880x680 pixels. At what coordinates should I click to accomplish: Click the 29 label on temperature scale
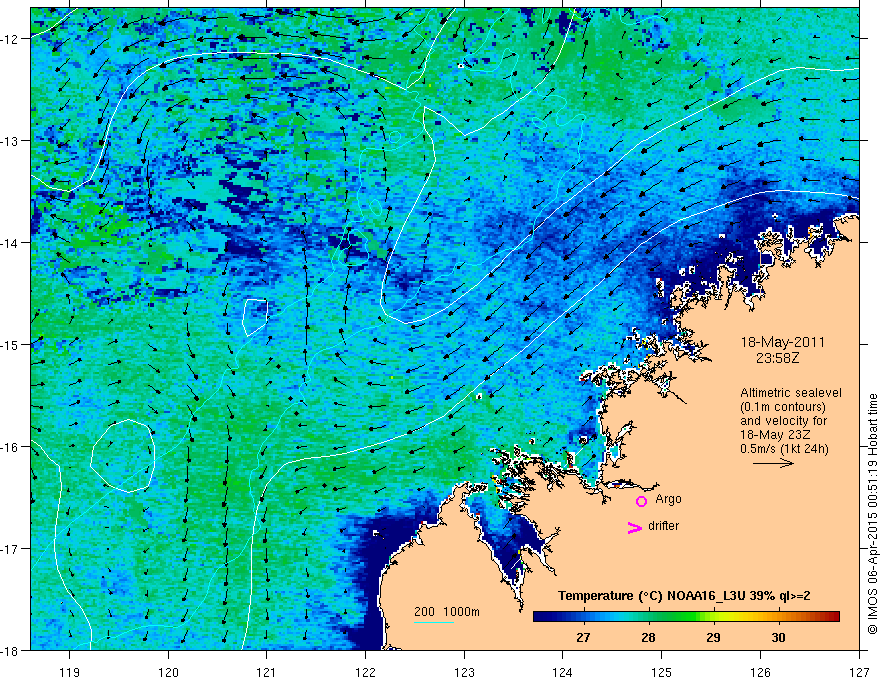pyautogui.click(x=713, y=637)
